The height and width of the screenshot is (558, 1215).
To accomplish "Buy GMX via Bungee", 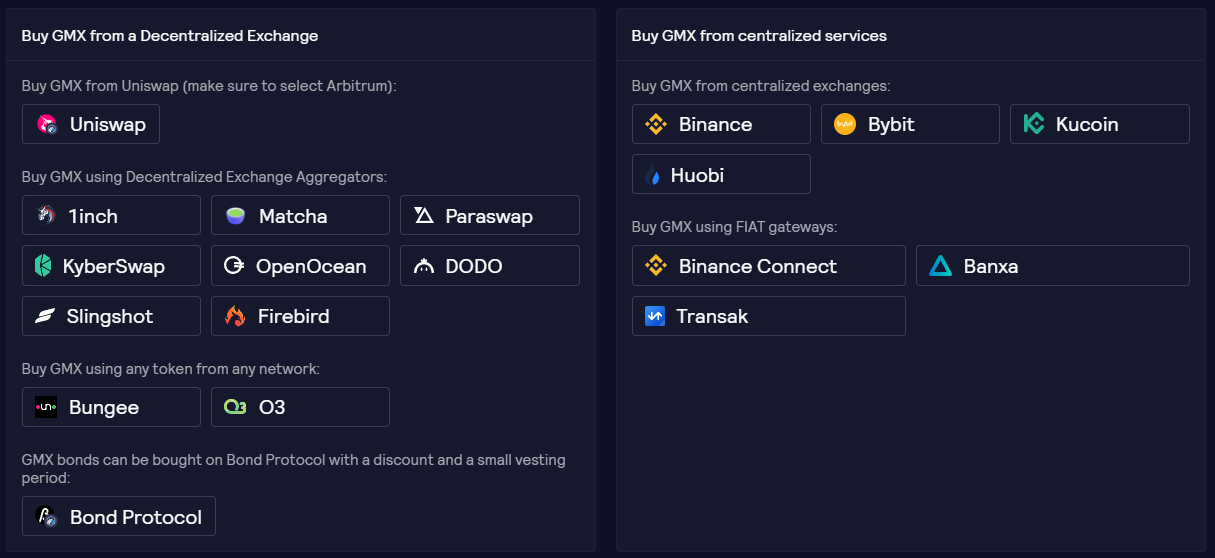I will click(111, 407).
